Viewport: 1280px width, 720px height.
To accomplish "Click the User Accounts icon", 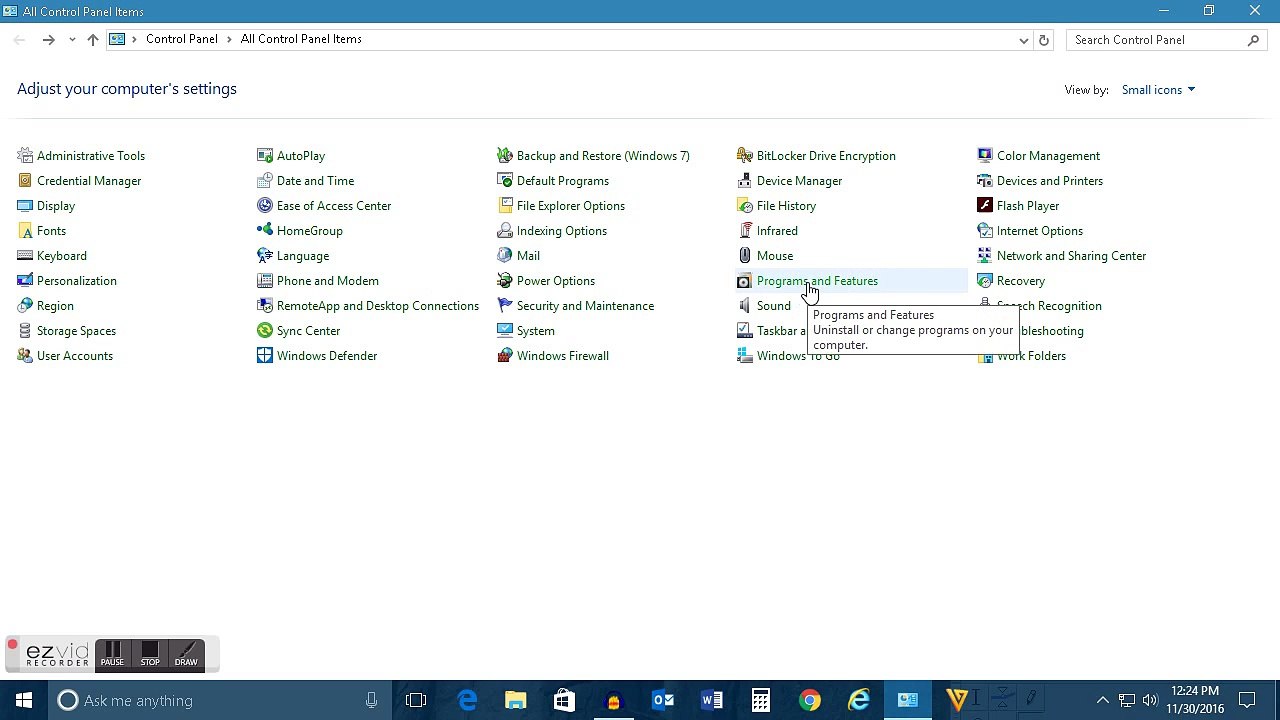I will click(25, 356).
